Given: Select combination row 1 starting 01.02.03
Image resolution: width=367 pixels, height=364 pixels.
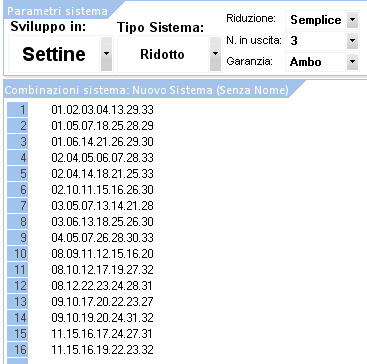Looking at the screenshot, I should pyautogui.click(x=102, y=110).
